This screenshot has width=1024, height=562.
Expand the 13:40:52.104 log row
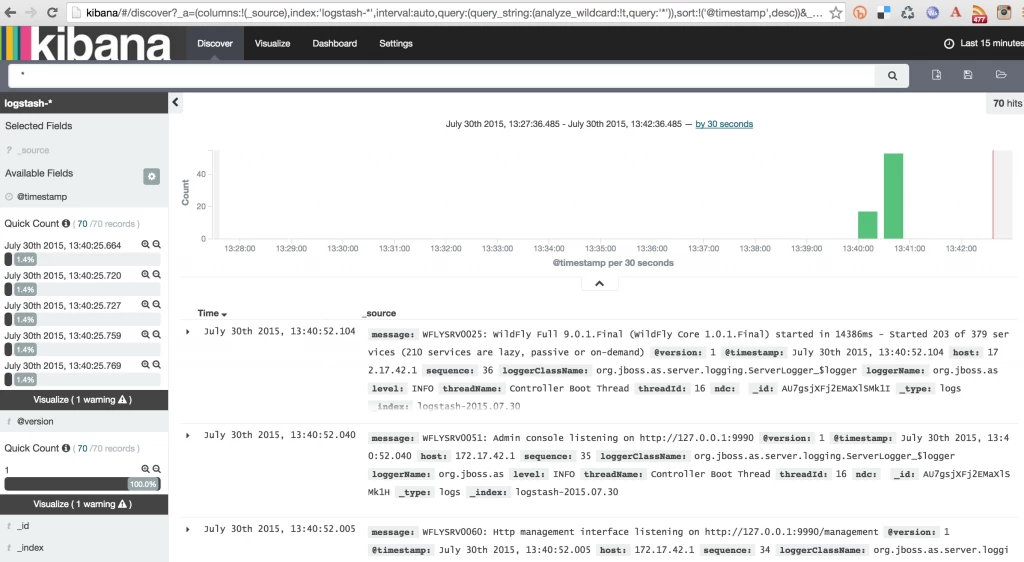[187, 332]
